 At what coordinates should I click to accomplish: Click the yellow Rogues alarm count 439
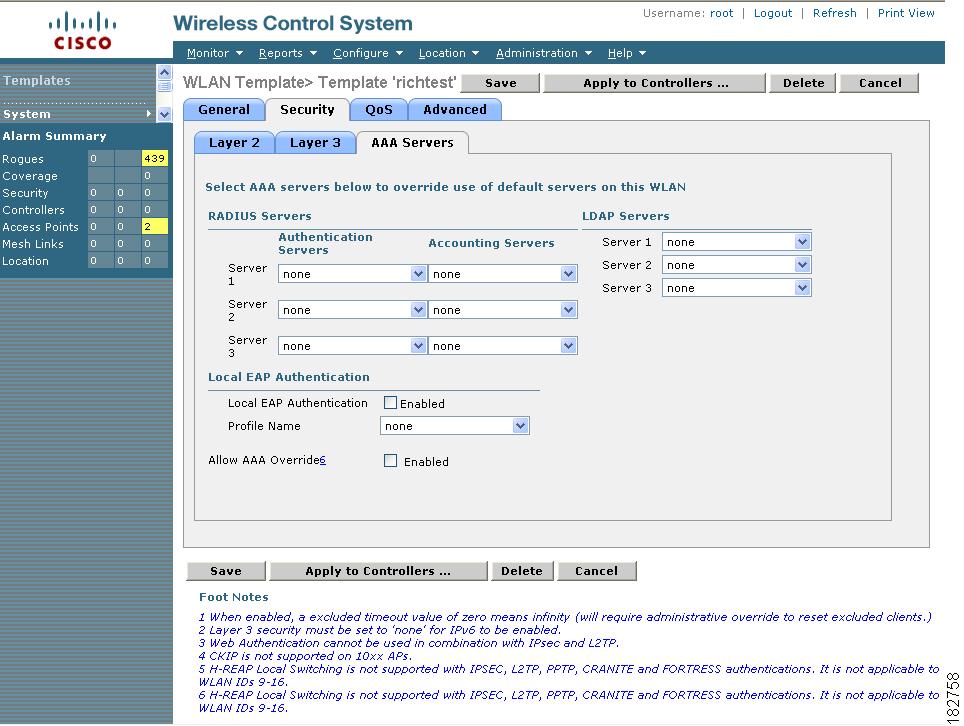point(154,159)
